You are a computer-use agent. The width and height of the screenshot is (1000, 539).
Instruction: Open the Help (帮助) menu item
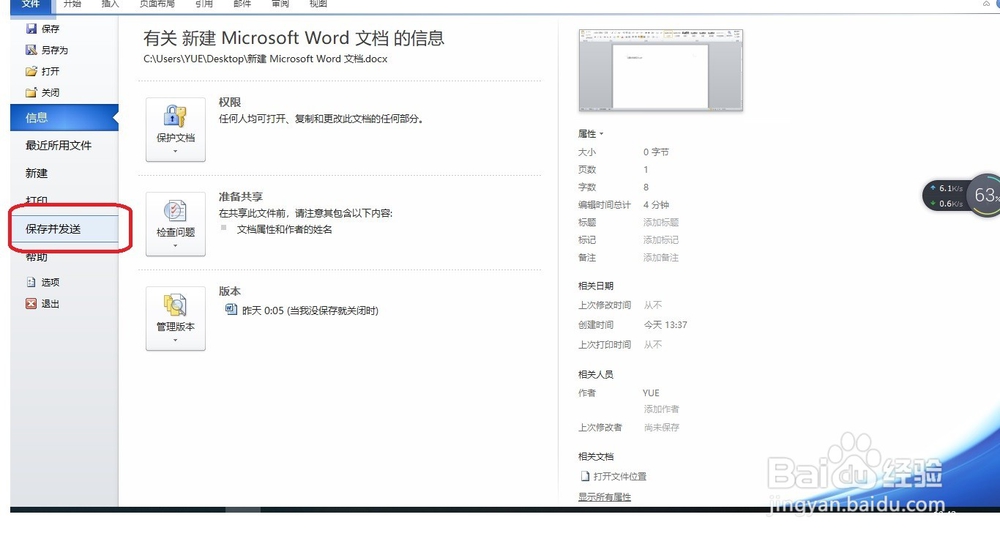coord(36,257)
